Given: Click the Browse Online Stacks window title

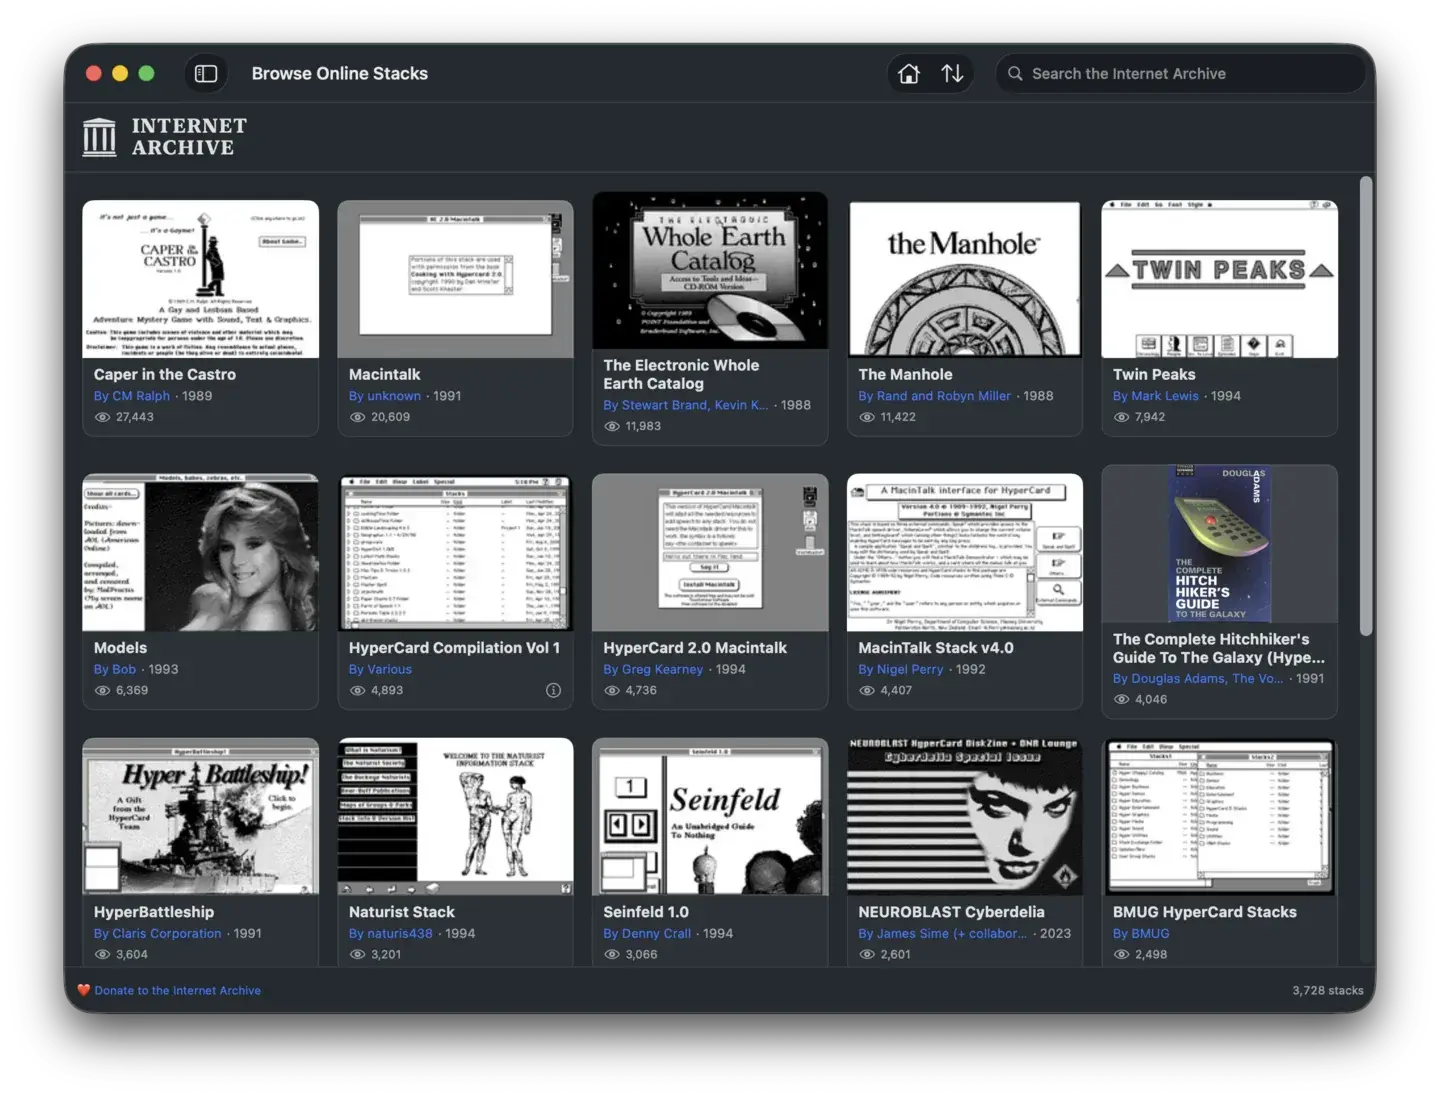Looking at the screenshot, I should [340, 74].
